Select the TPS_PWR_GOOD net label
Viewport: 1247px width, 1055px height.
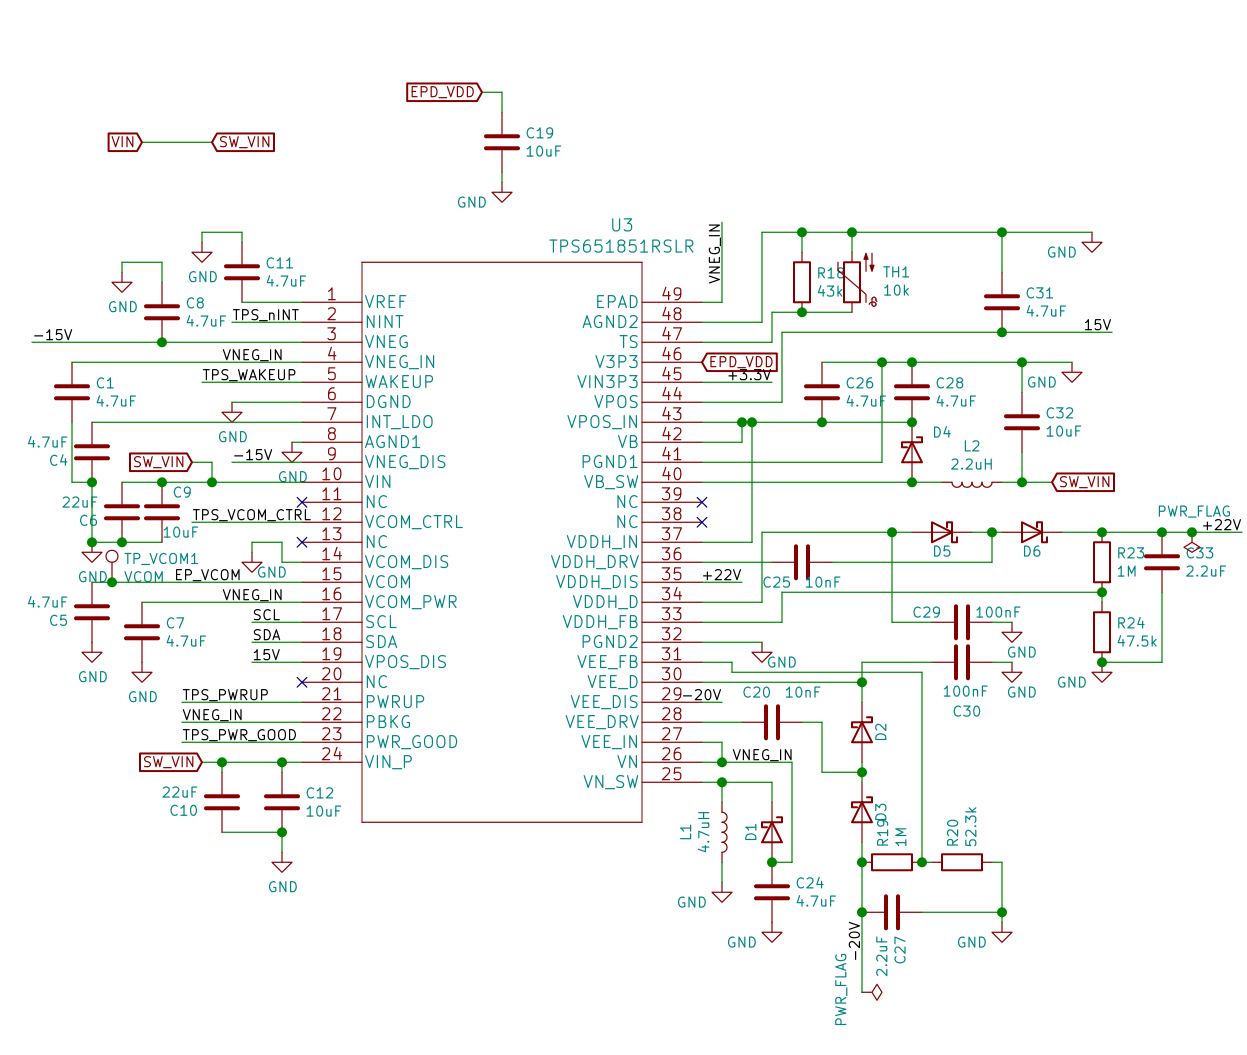pos(240,735)
